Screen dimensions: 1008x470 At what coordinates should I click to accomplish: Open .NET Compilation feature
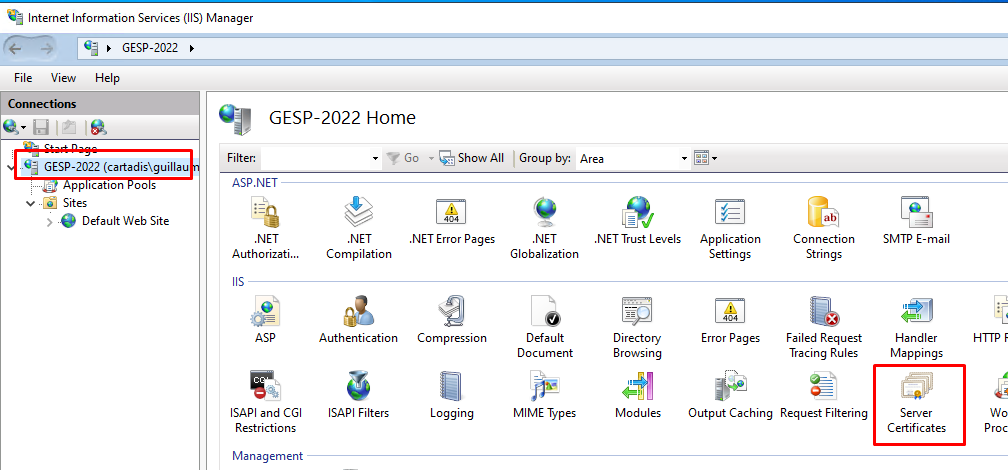click(x=359, y=228)
